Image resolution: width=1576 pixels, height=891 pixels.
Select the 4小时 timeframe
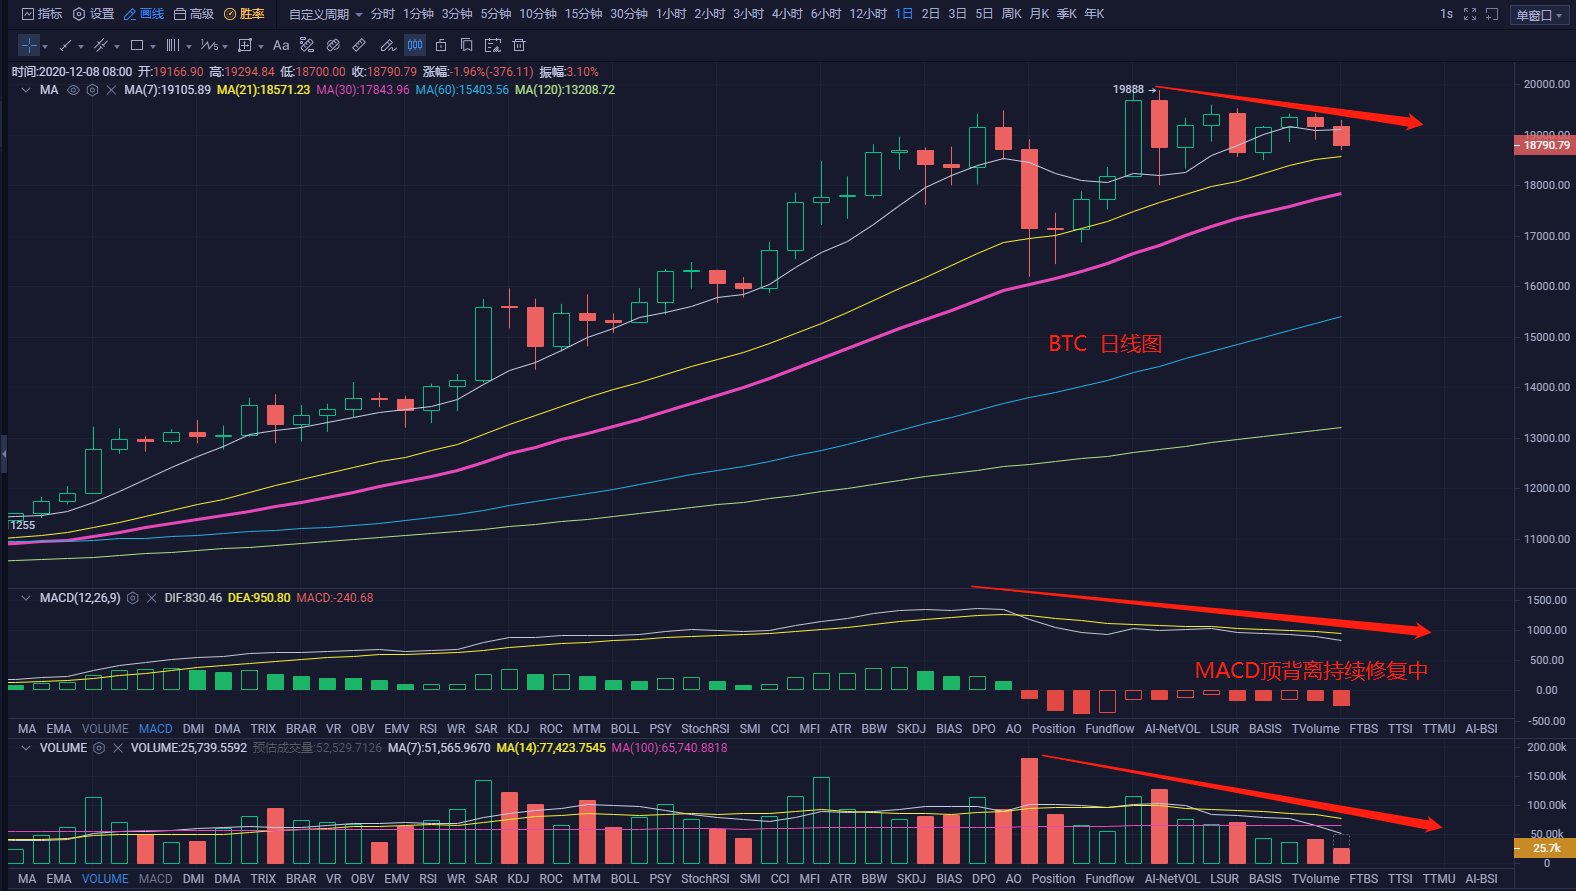(787, 14)
